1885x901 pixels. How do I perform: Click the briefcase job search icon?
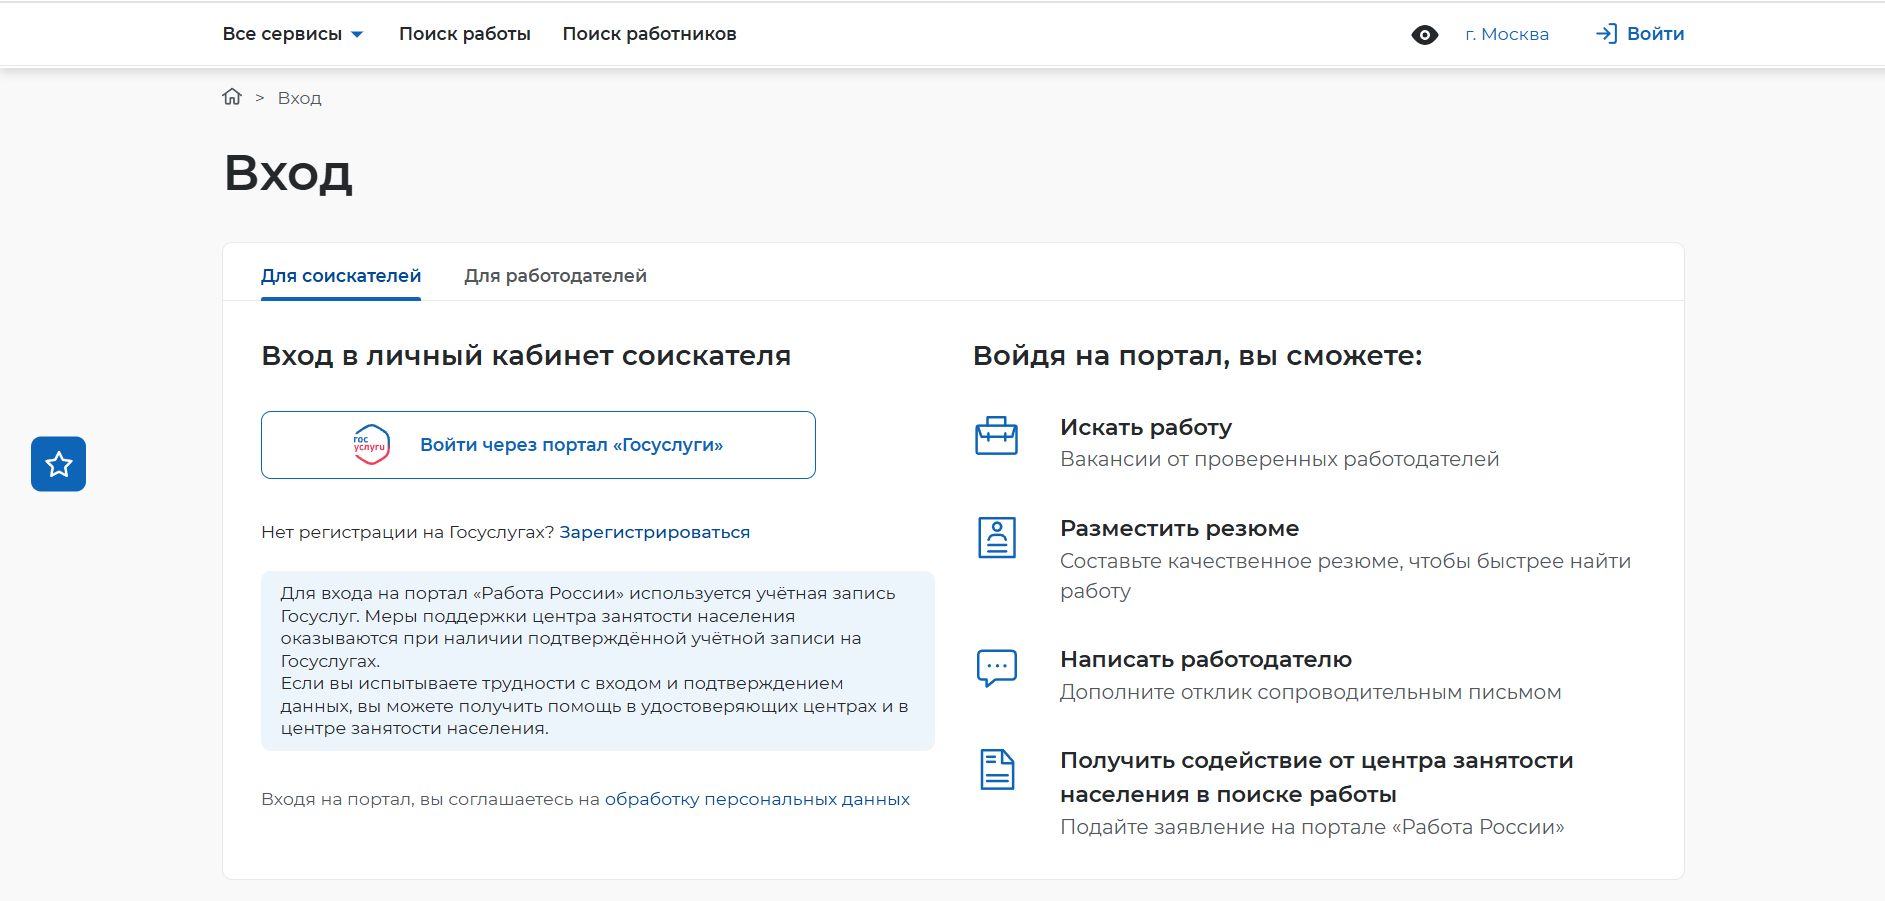(996, 436)
